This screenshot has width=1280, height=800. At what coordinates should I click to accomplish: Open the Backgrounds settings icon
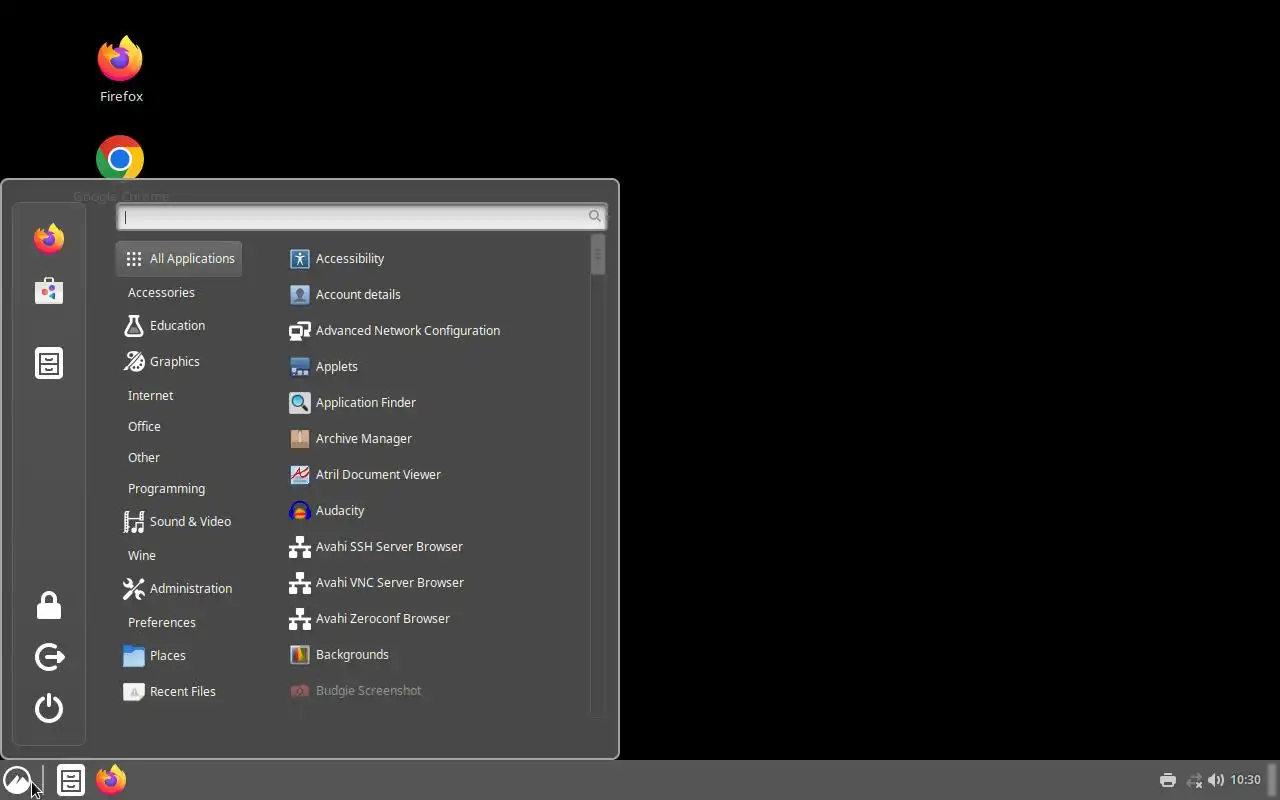(299, 654)
